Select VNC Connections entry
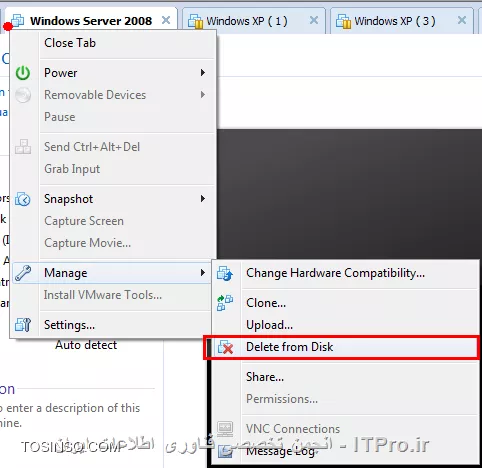This screenshot has width=482, height=468. pyautogui.click(x=345, y=429)
